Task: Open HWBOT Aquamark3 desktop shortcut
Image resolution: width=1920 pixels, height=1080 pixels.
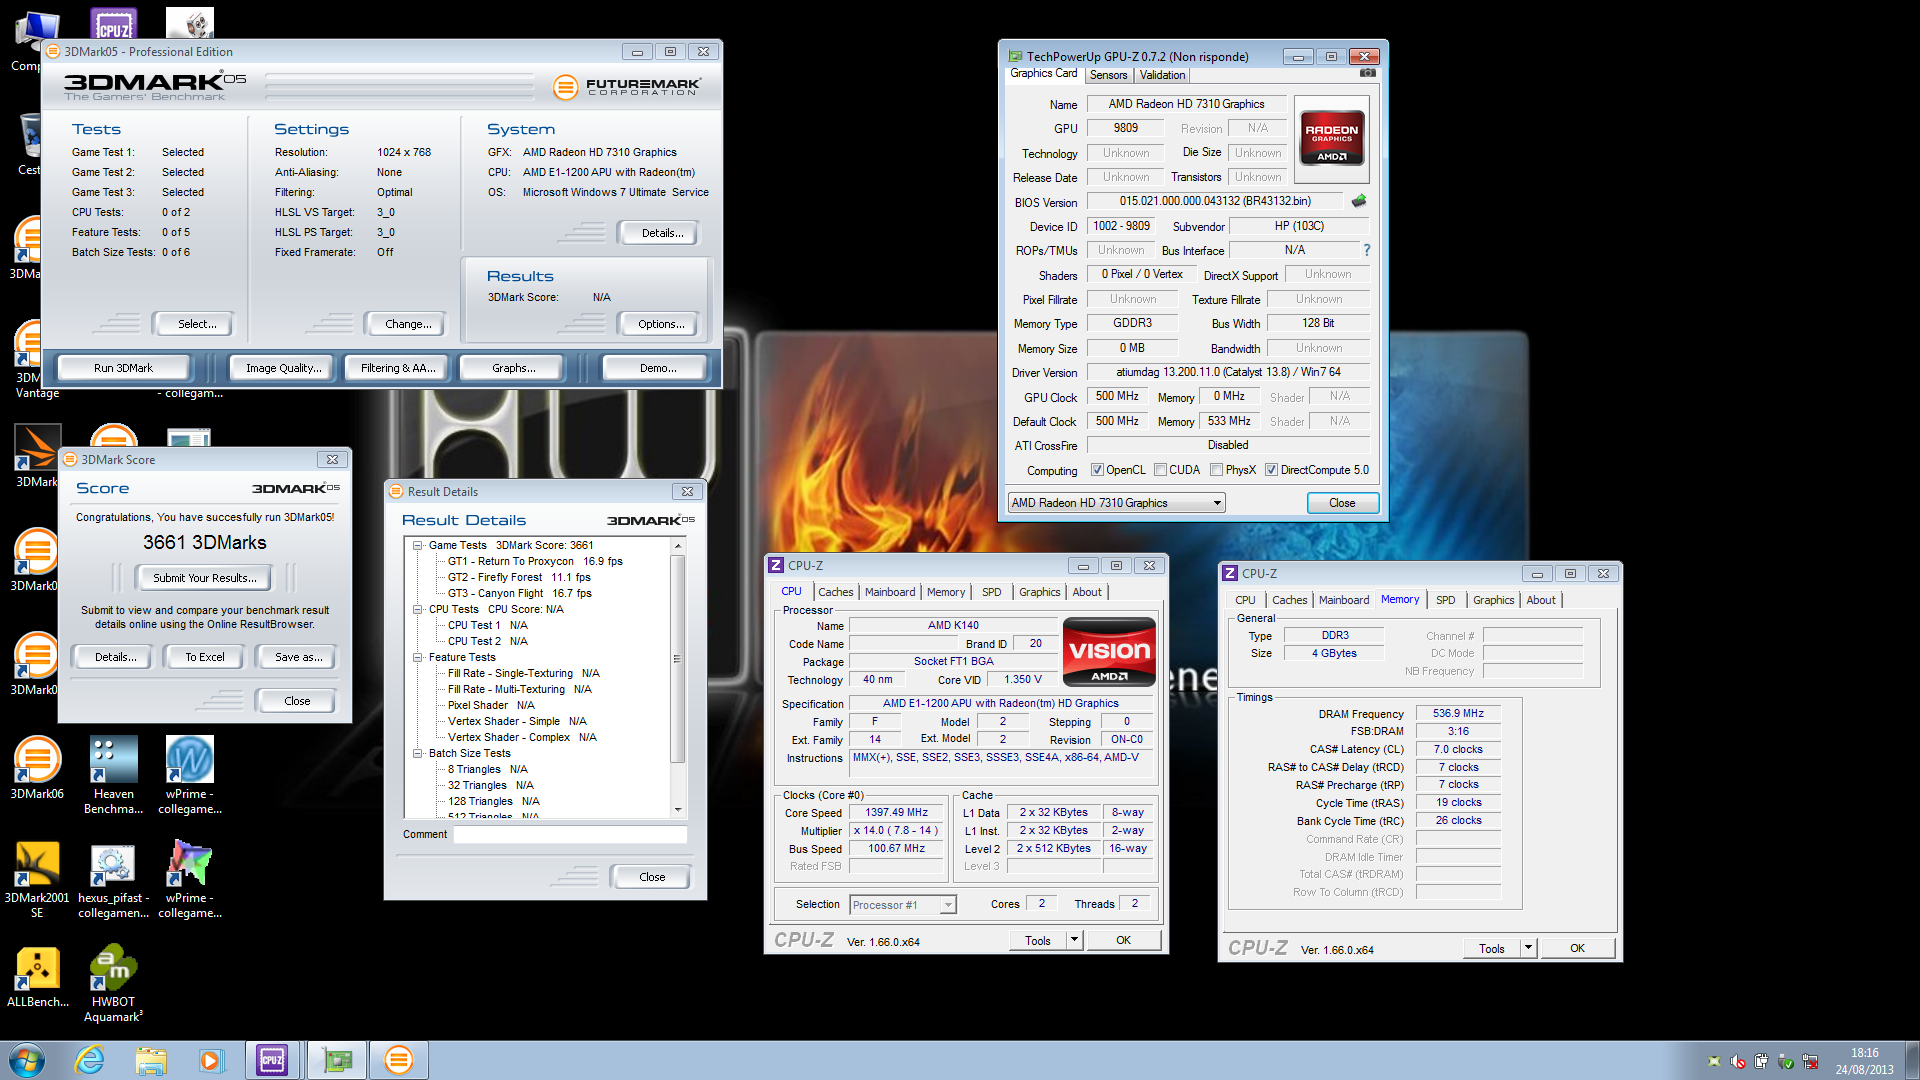Action: pyautogui.click(x=113, y=984)
